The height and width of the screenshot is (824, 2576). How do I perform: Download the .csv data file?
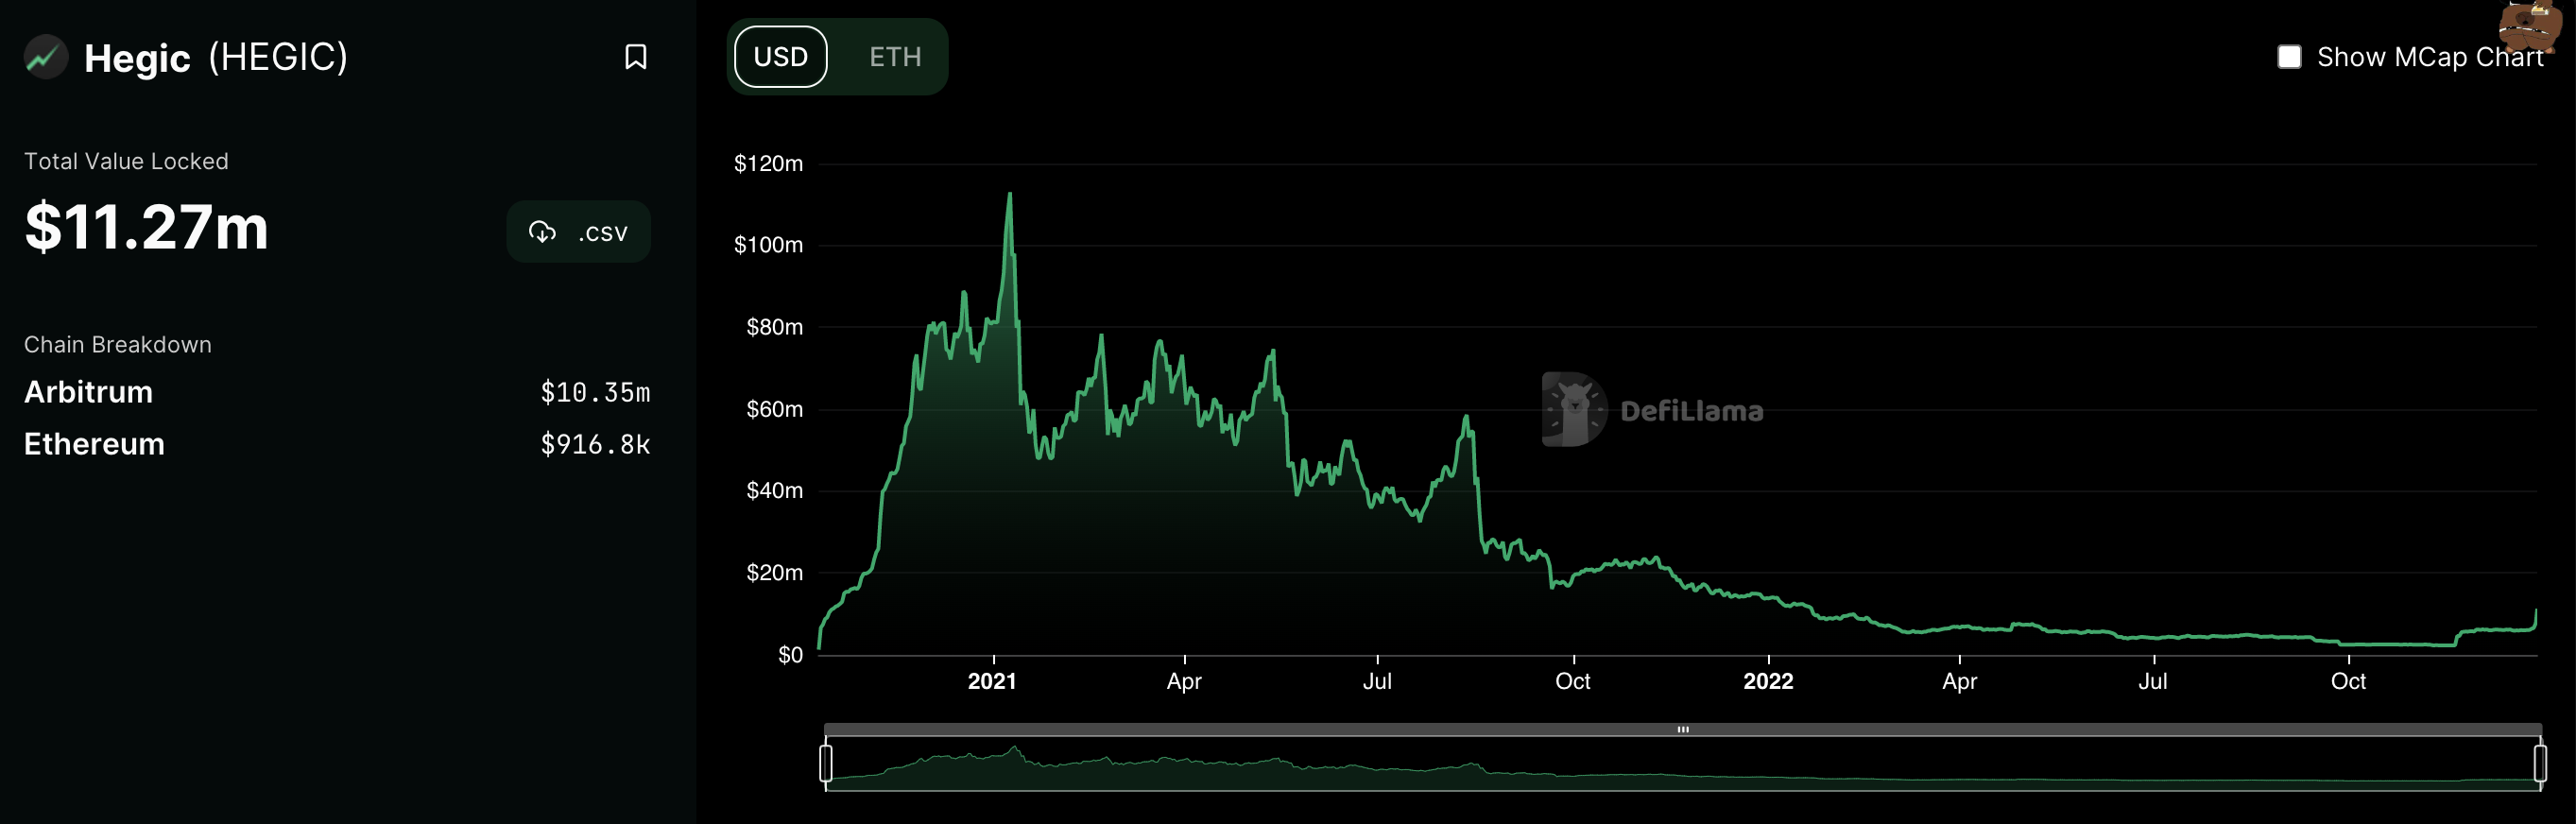click(x=579, y=232)
